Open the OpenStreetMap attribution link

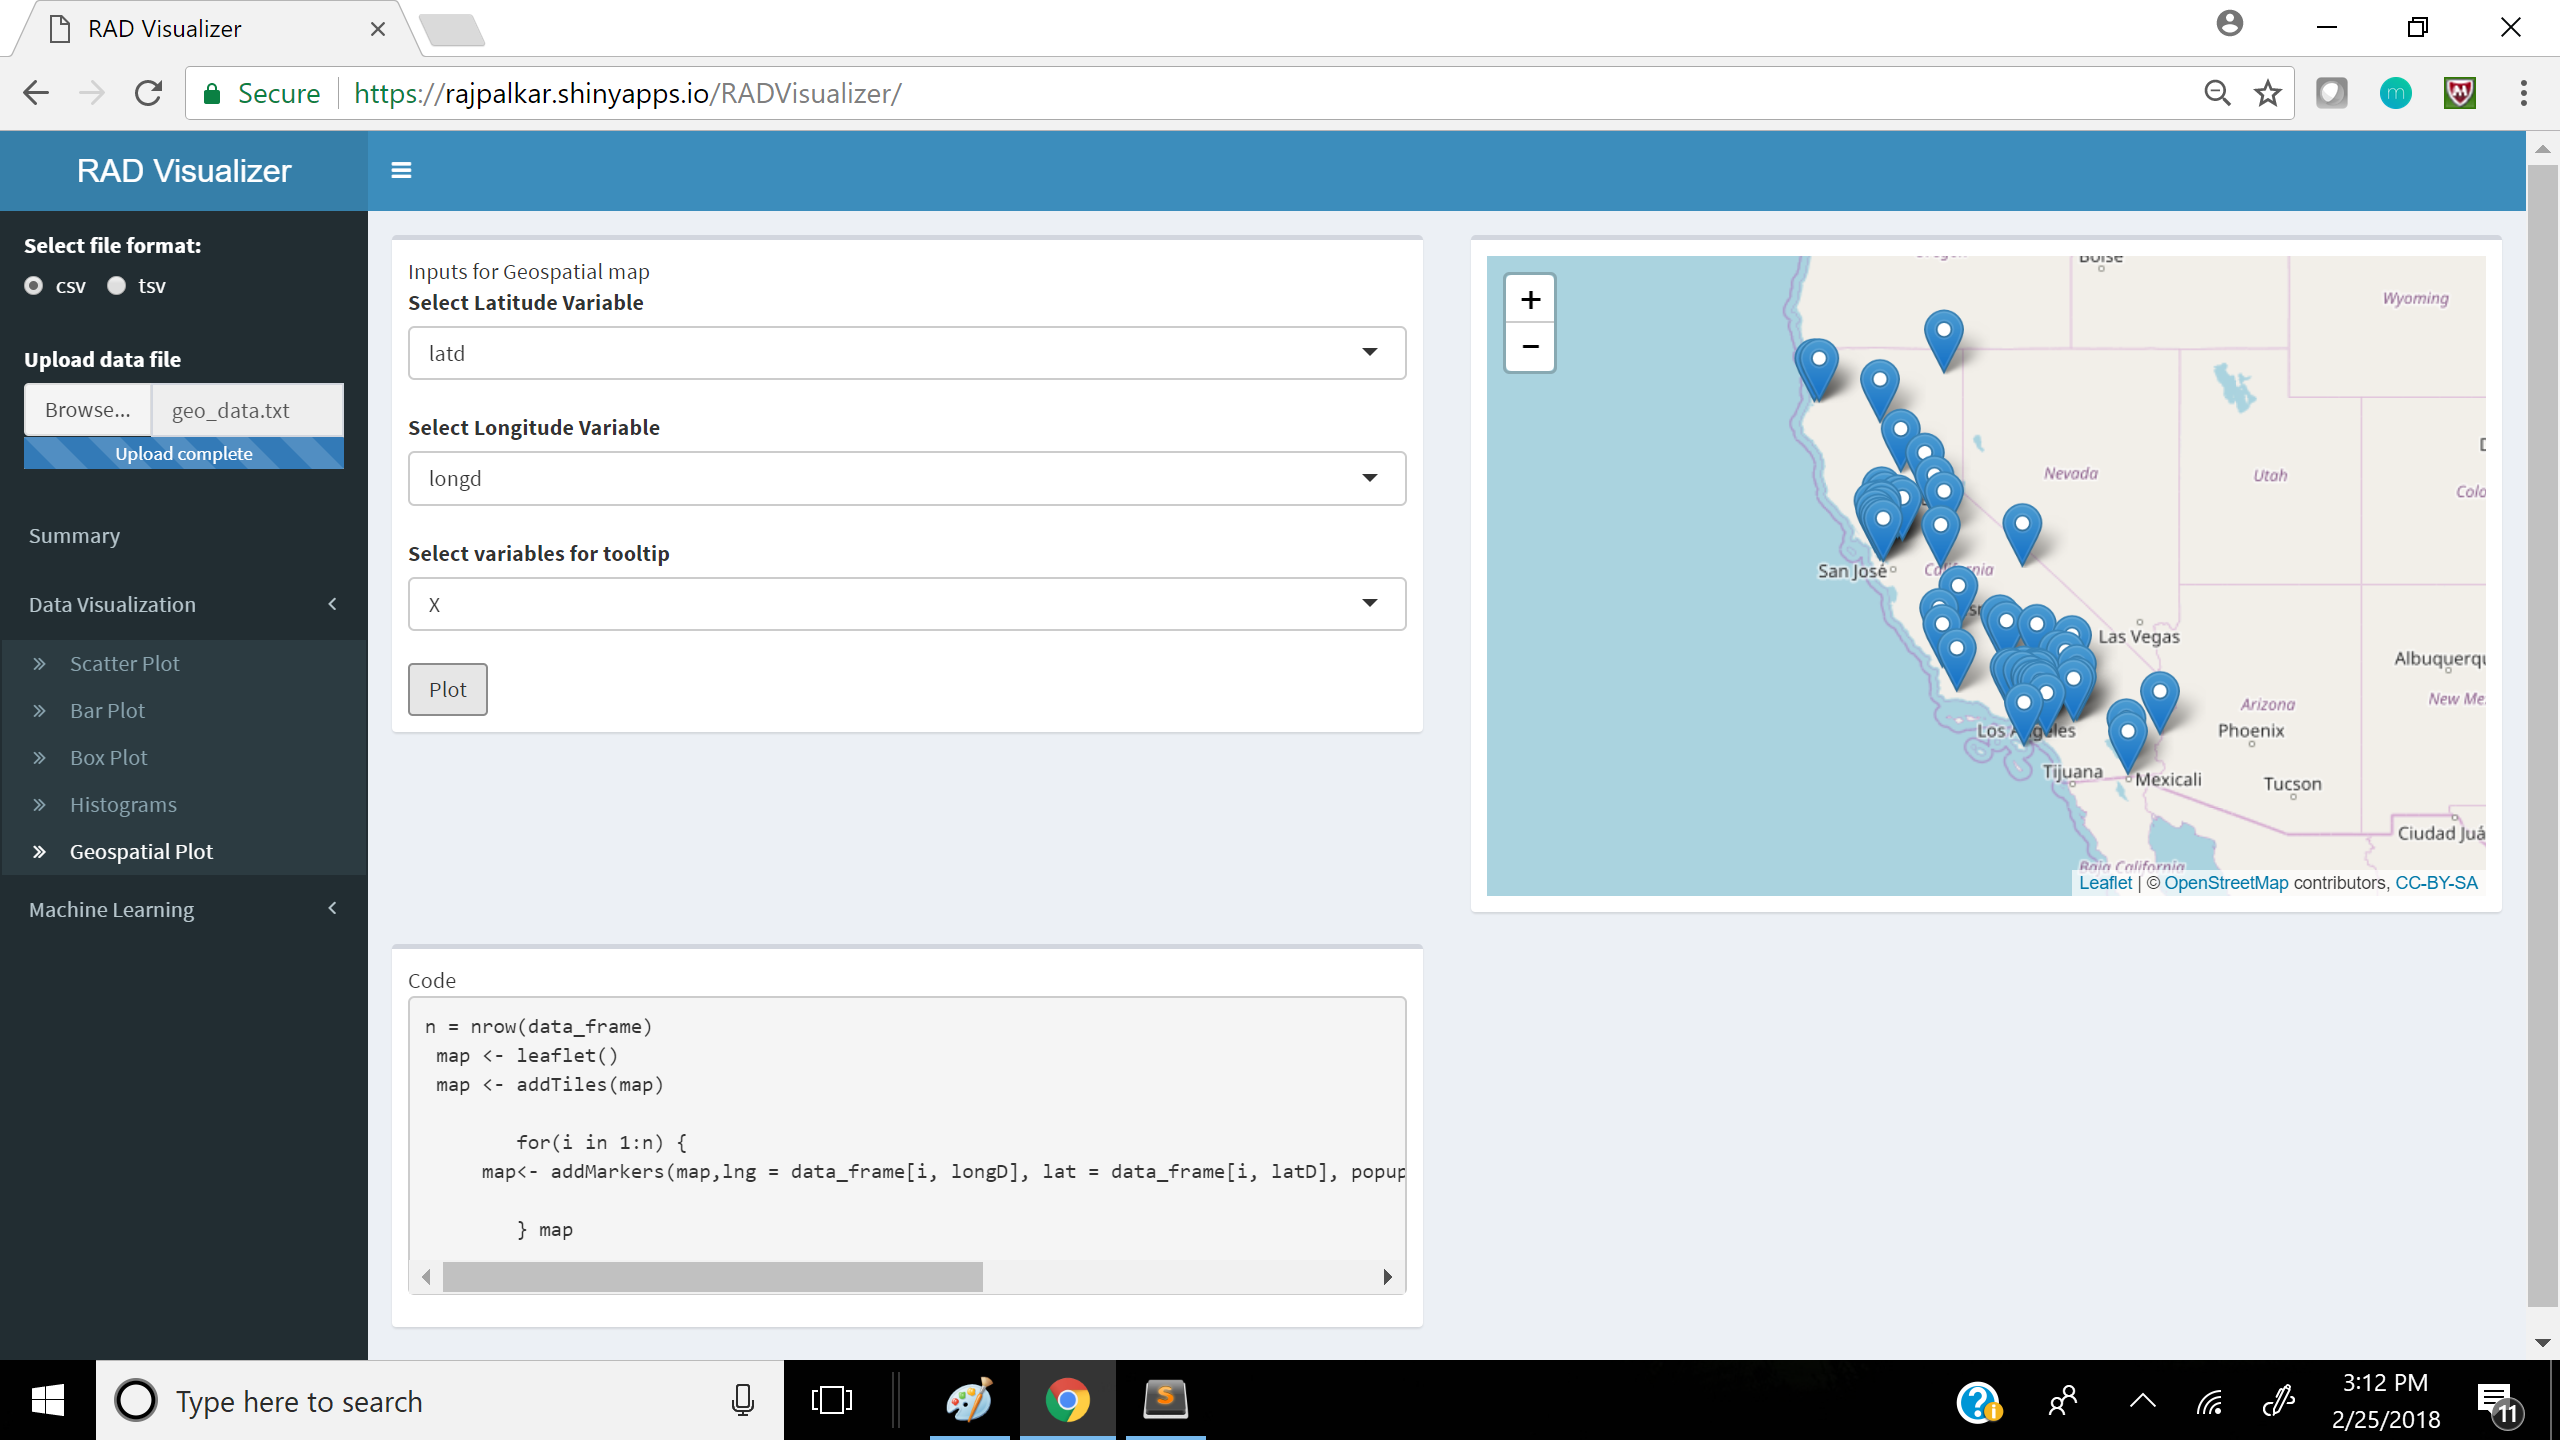click(x=2225, y=883)
